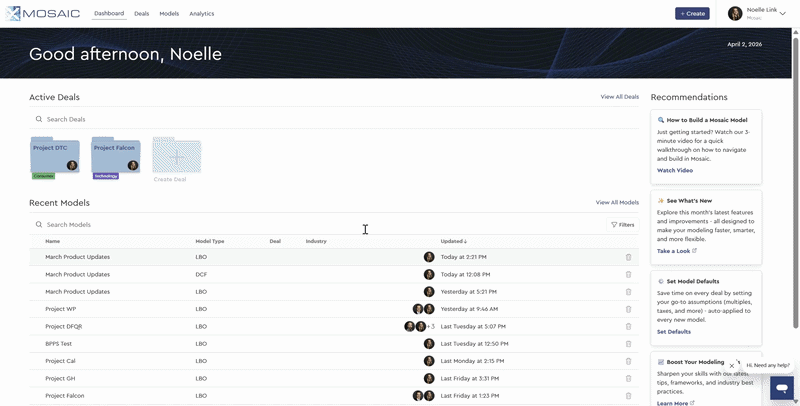This screenshot has width=800, height=406.
Task: Open the Project Cal model row
Action: (334, 361)
